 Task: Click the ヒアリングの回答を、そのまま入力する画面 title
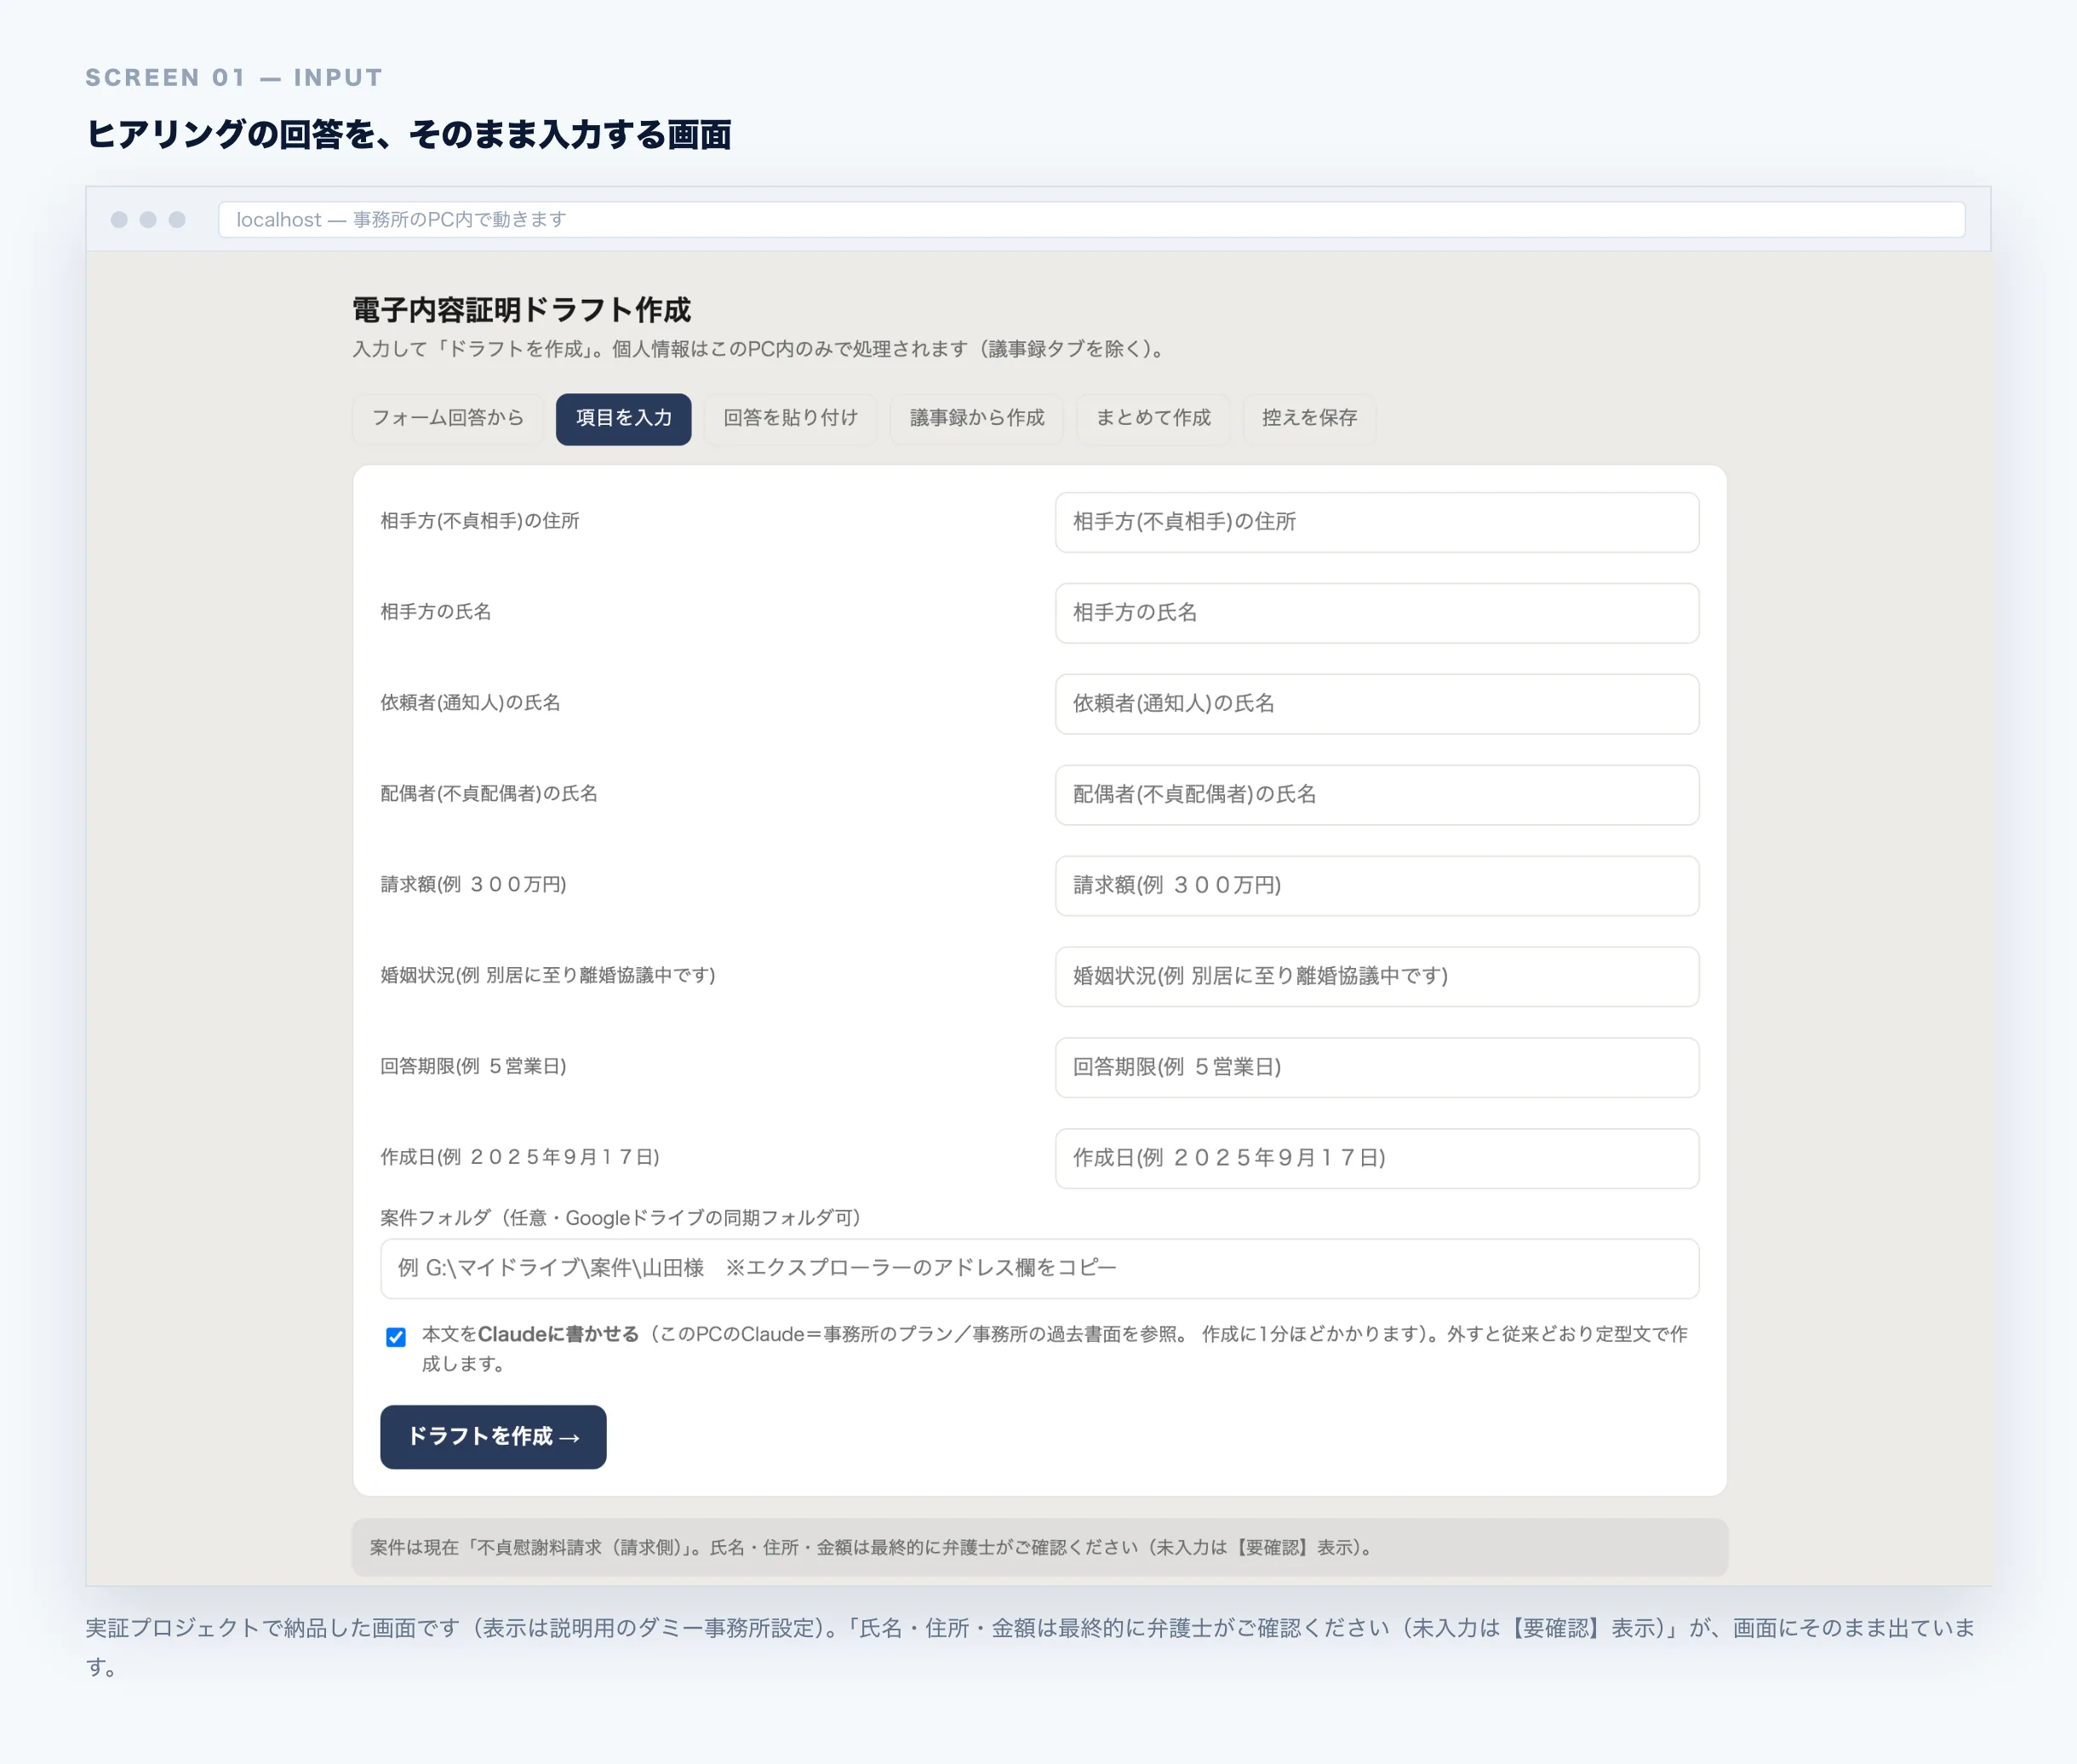408,135
